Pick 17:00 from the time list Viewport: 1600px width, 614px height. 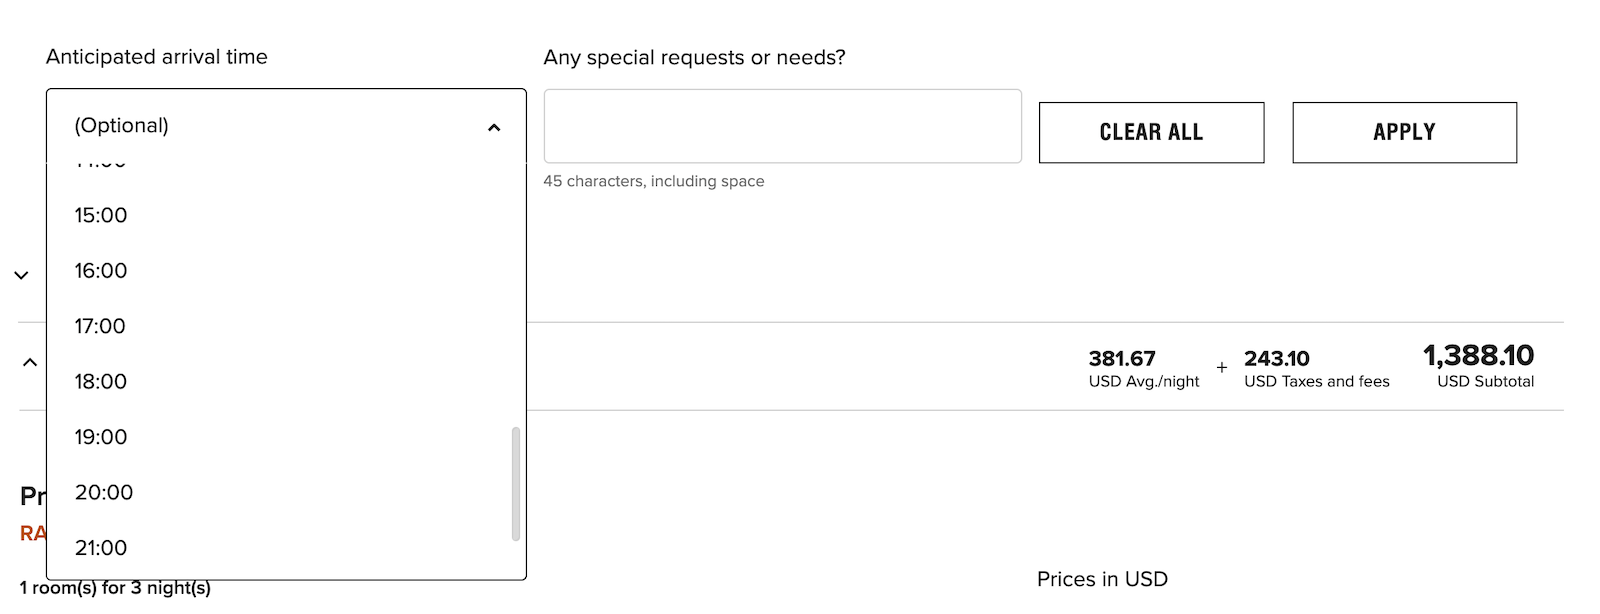click(x=100, y=326)
